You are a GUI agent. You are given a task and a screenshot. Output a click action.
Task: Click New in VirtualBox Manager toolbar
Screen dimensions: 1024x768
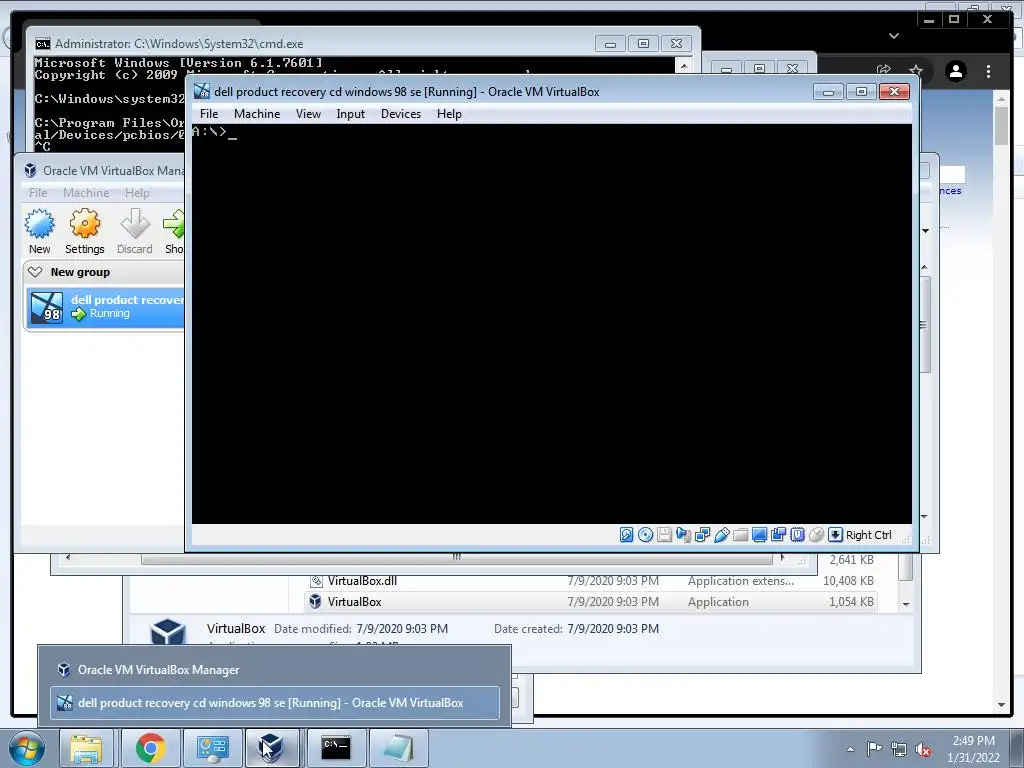39,231
